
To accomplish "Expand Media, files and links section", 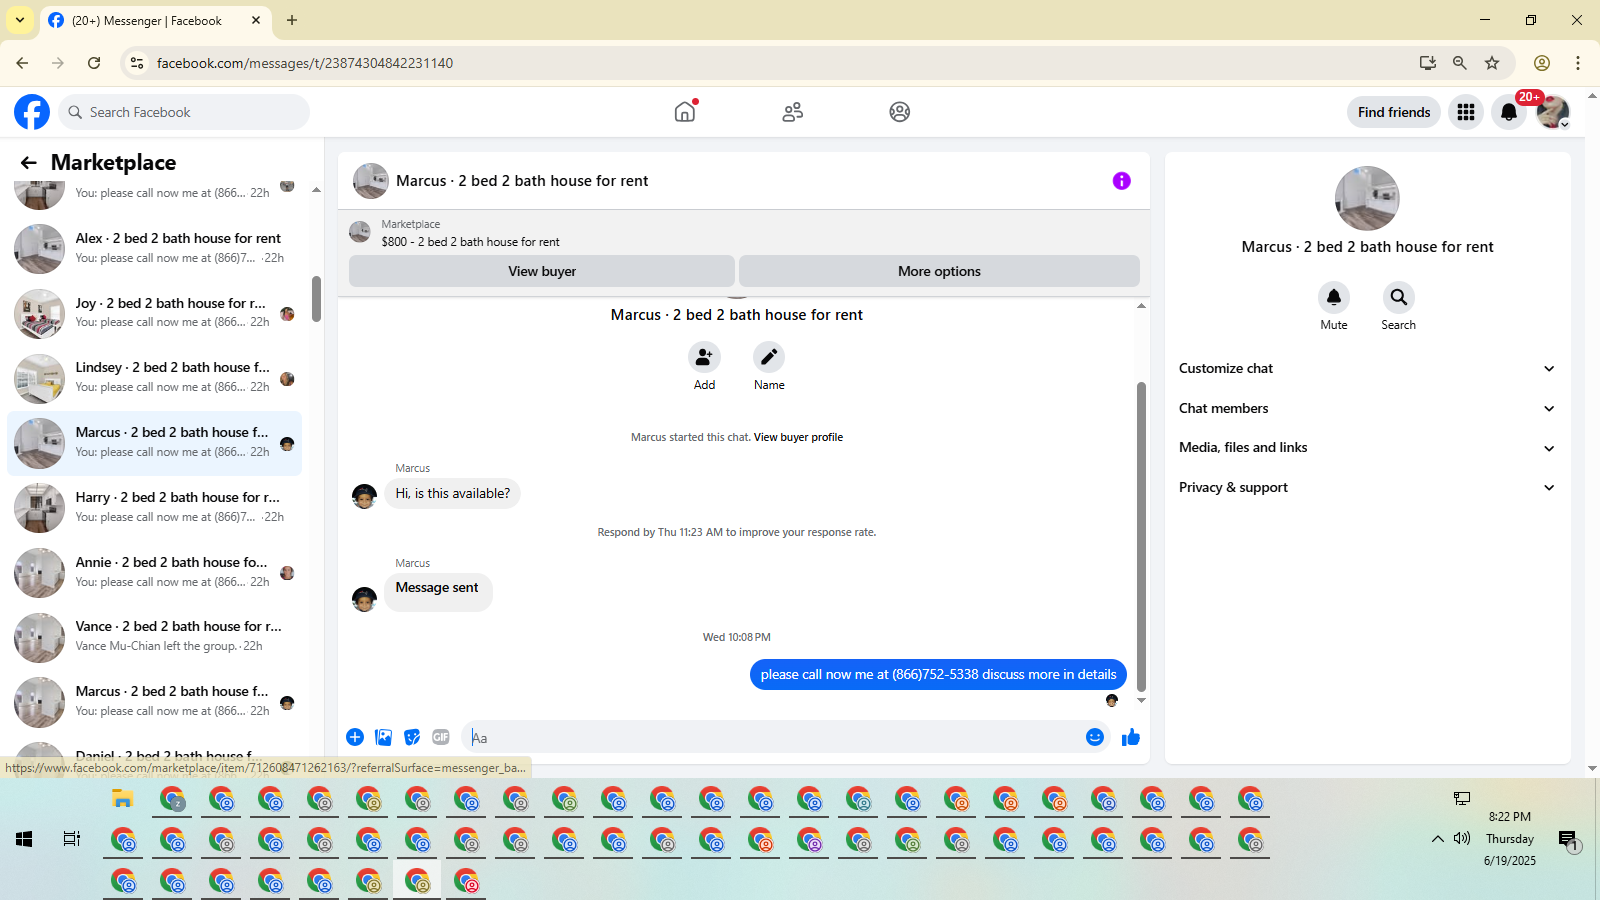I will click(1367, 448).
